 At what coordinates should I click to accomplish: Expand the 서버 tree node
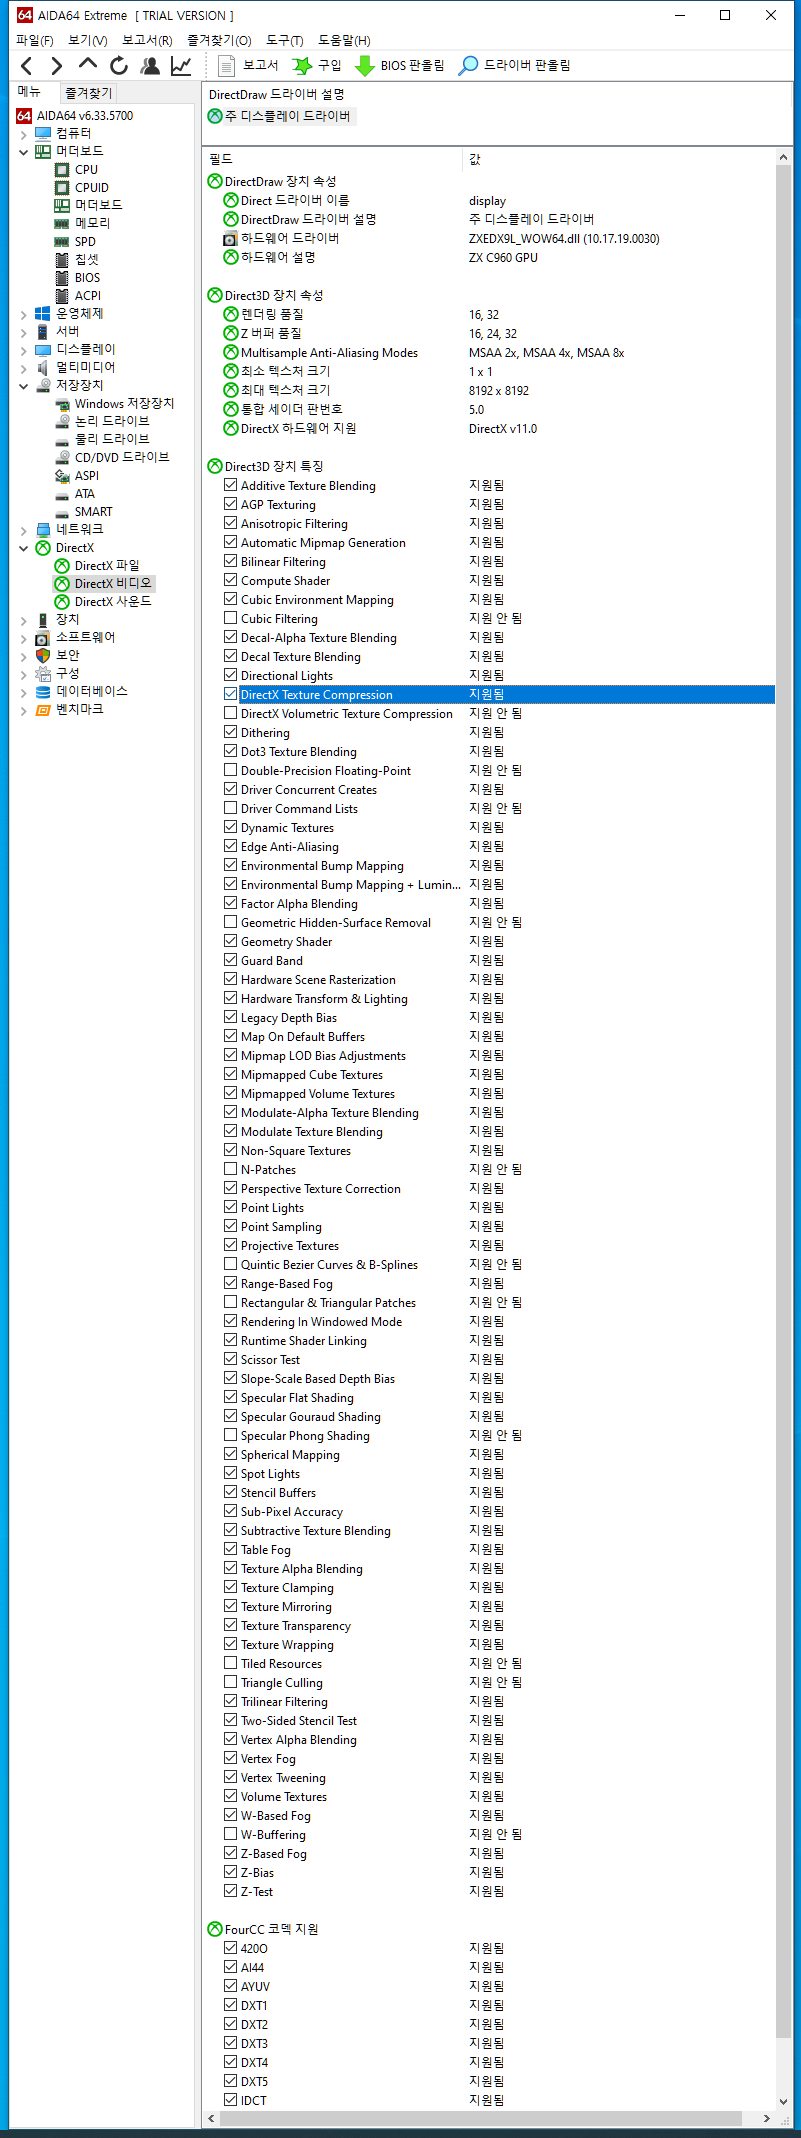pos(24,332)
